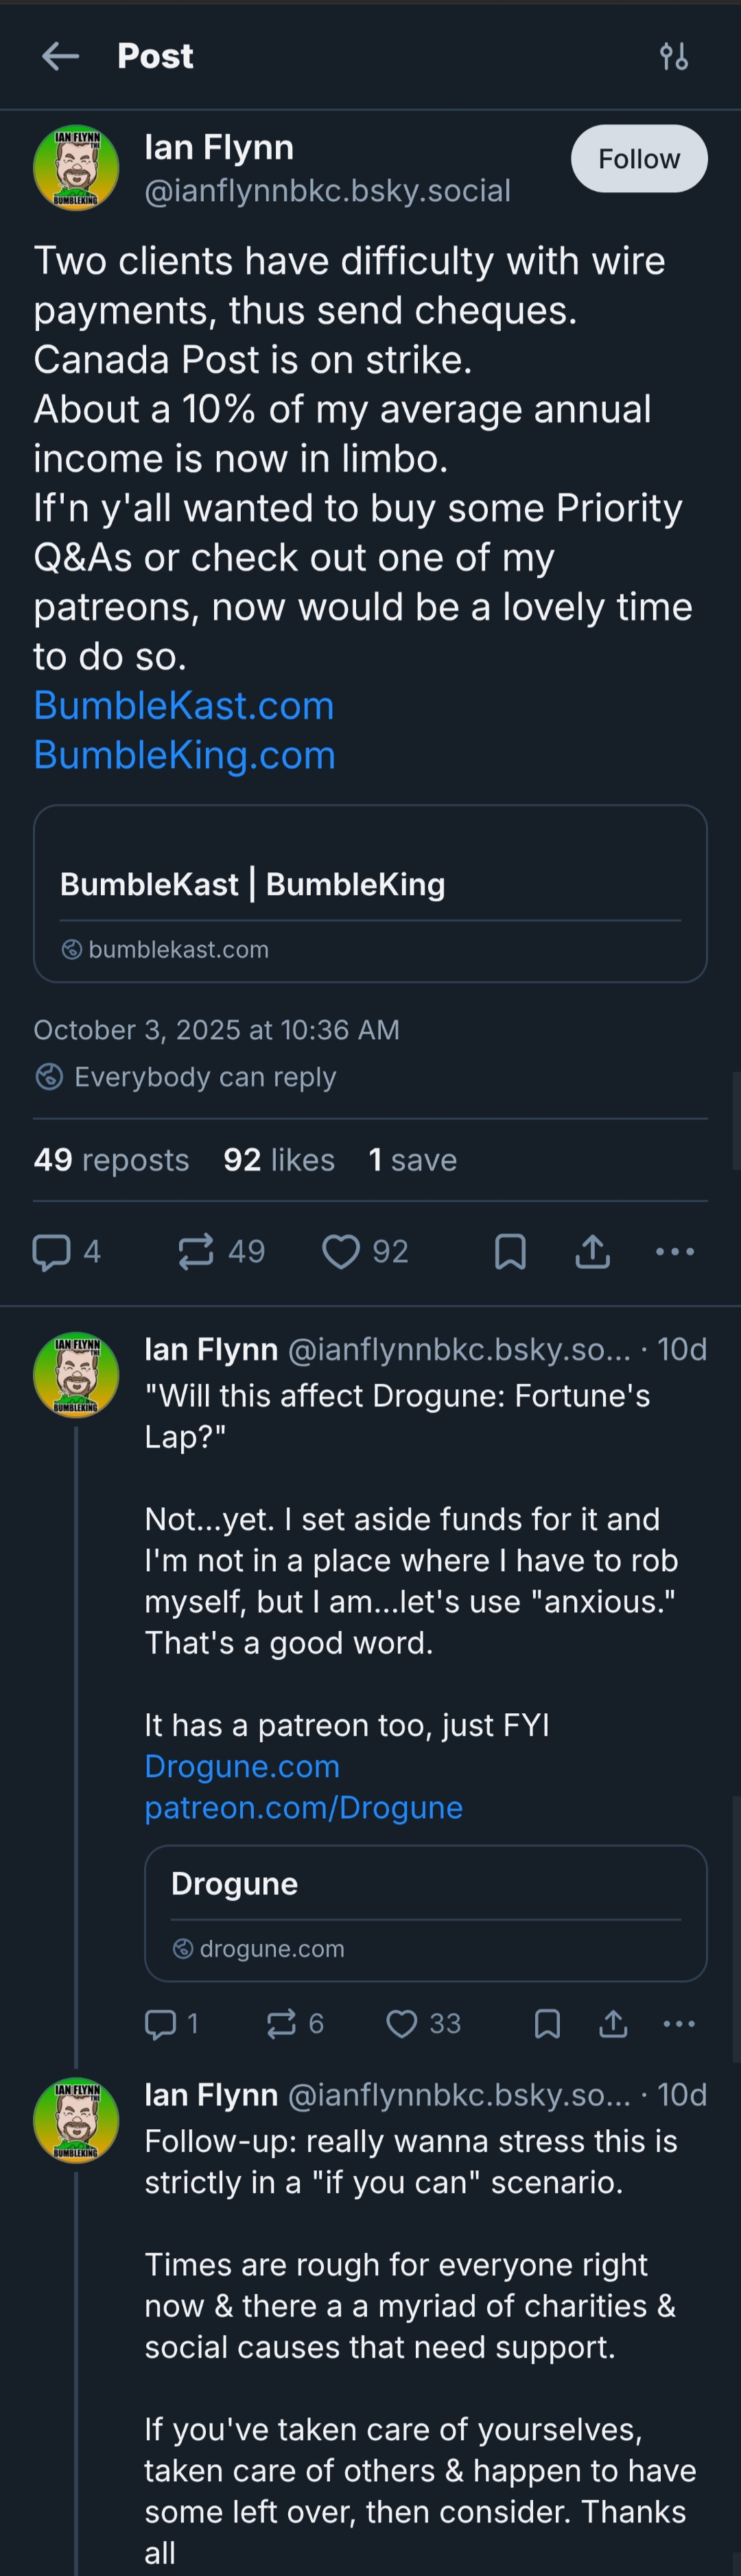The width and height of the screenshot is (741, 2576).
Task: View the list of 49 reposts
Action: pos(111,1160)
